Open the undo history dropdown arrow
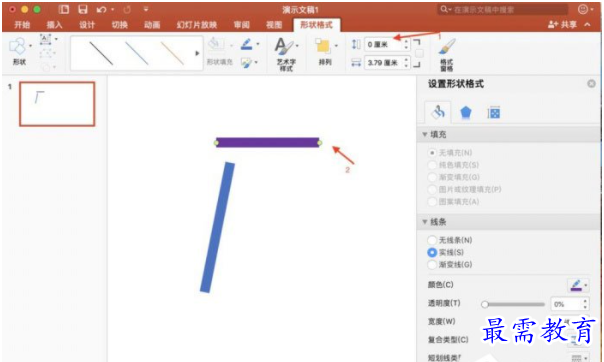Image resolution: width=604 pixels, height=362 pixels. pos(112,9)
